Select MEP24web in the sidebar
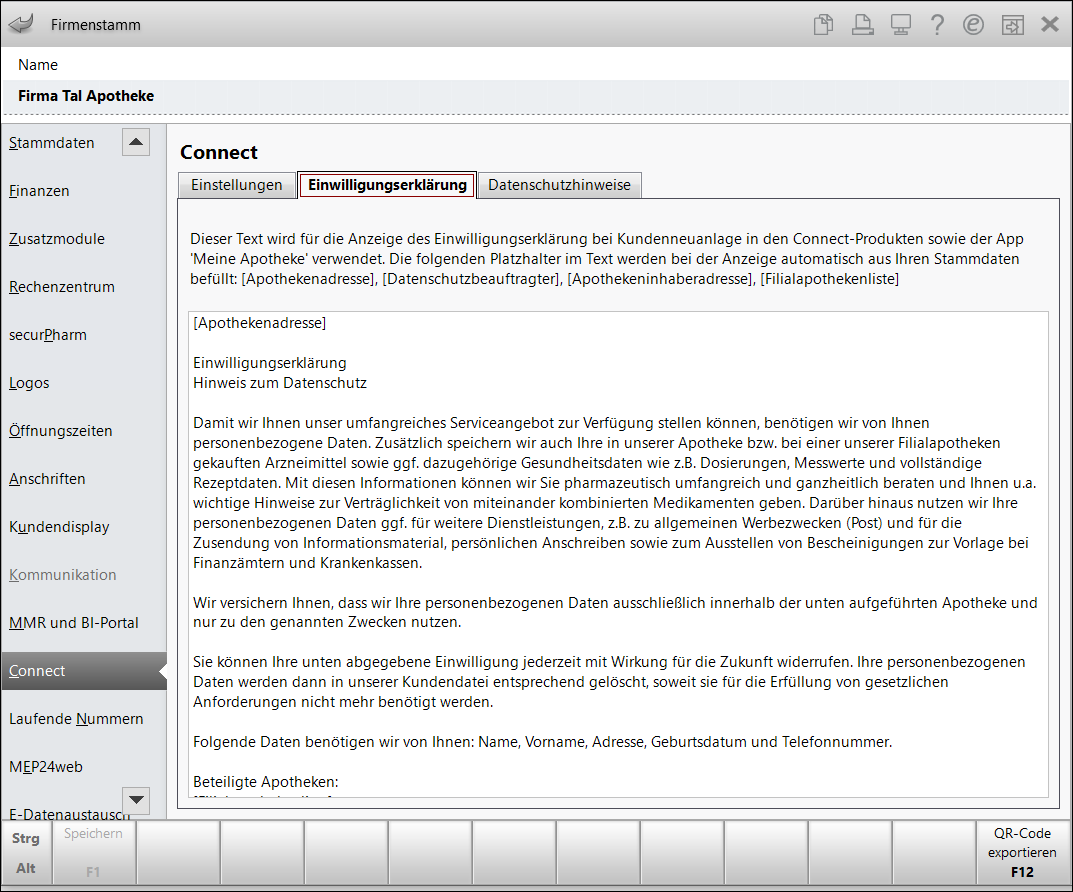The image size is (1073, 892). [x=46, y=767]
